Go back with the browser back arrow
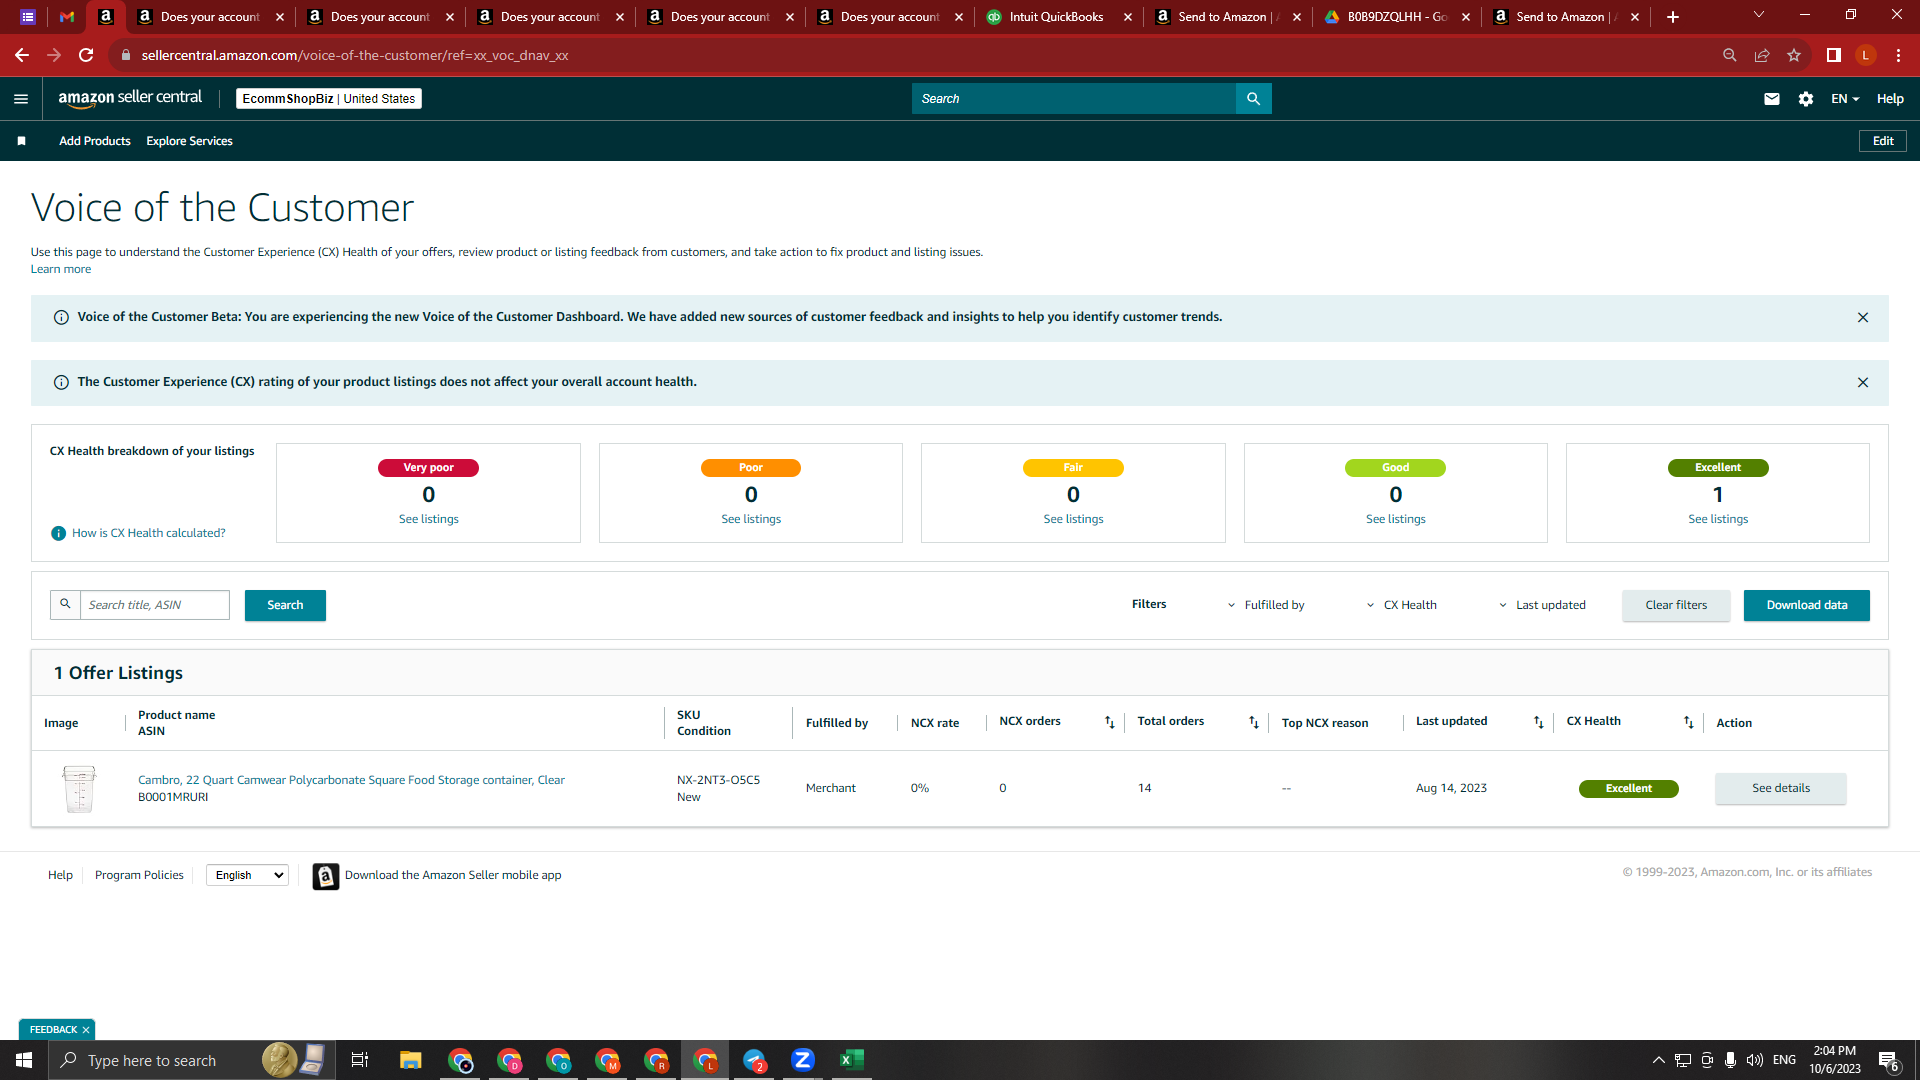 click(21, 55)
